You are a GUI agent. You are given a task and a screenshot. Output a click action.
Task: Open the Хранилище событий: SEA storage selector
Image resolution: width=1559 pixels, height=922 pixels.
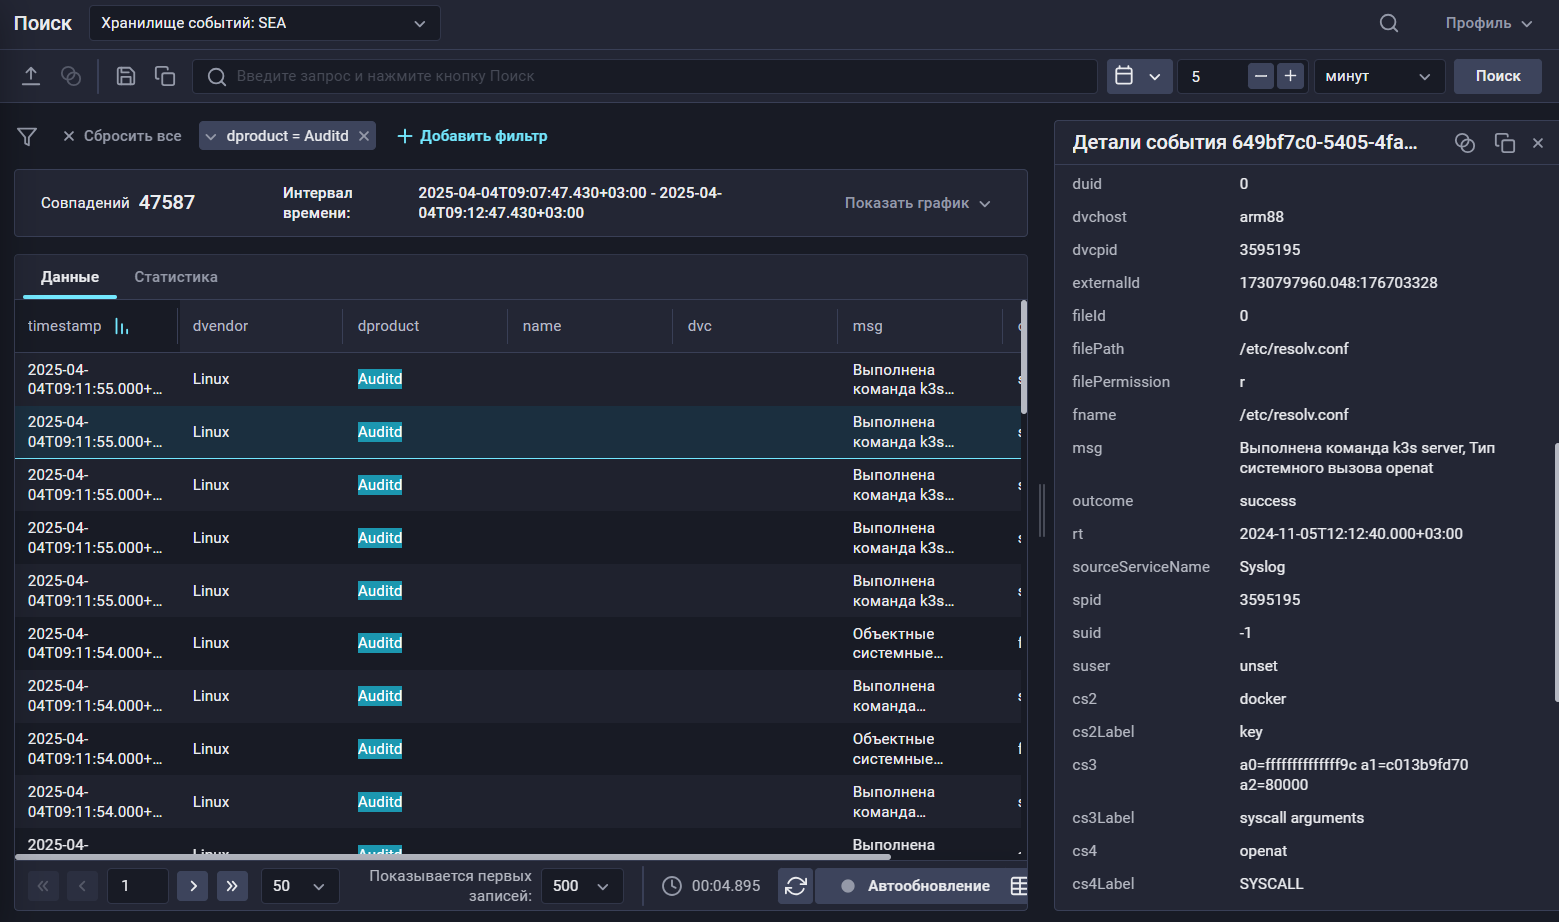click(x=264, y=23)
